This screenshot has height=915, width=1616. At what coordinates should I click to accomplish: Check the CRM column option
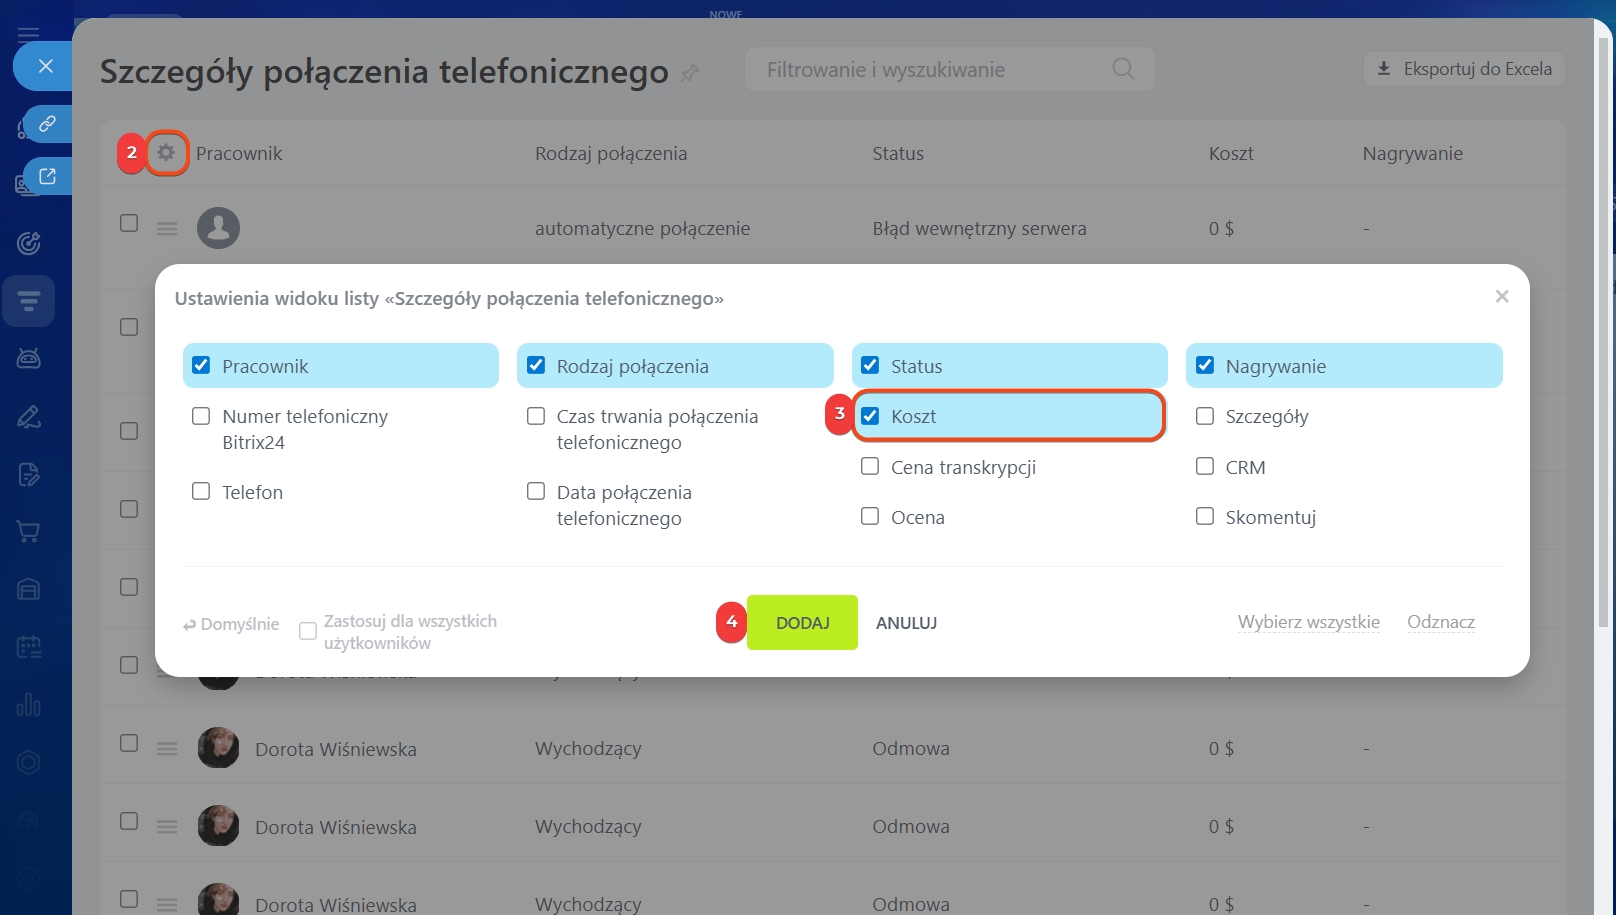1205,466
